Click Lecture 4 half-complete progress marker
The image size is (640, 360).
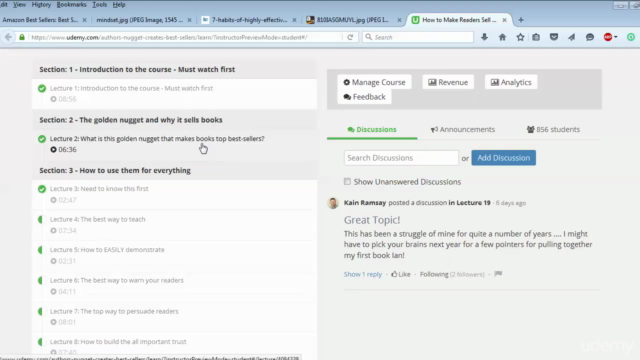pyautogui.click(x=40, y=220)
